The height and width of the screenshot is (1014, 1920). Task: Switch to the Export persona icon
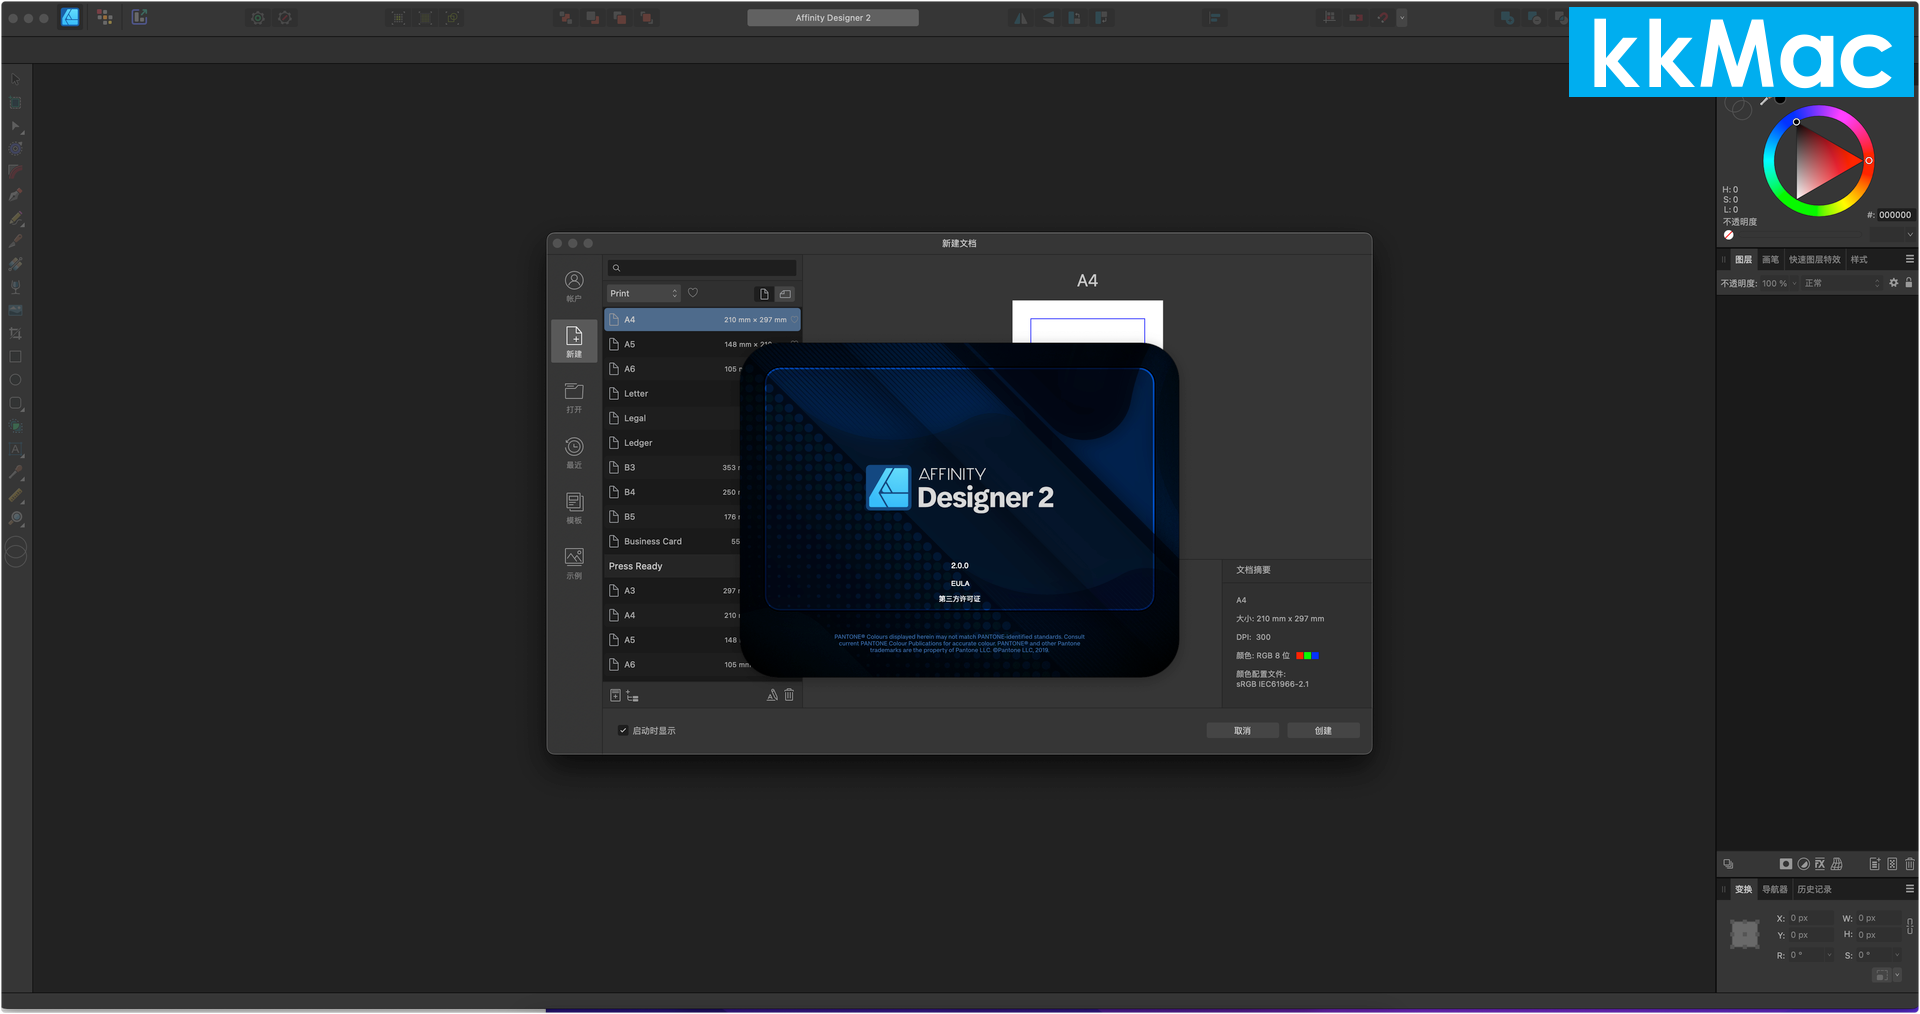pos(139,17)
